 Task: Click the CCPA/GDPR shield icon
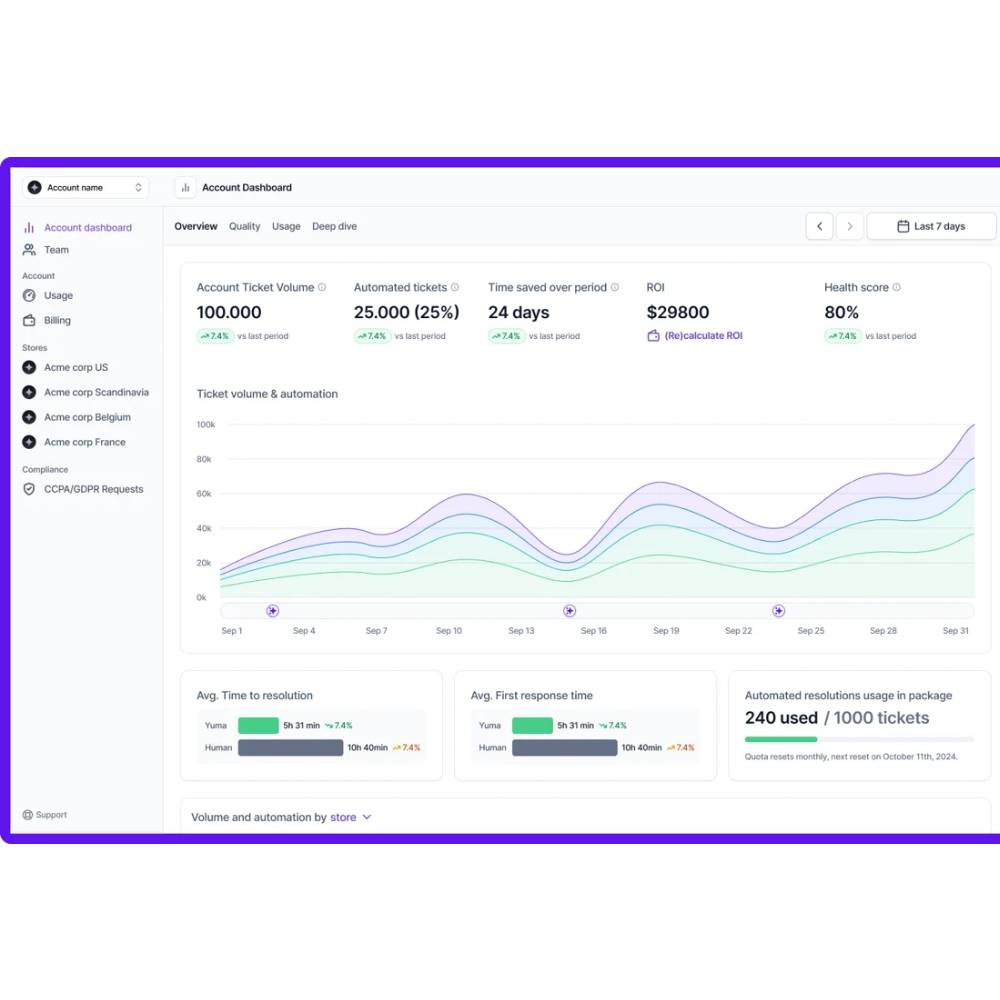tap(29, 490)
